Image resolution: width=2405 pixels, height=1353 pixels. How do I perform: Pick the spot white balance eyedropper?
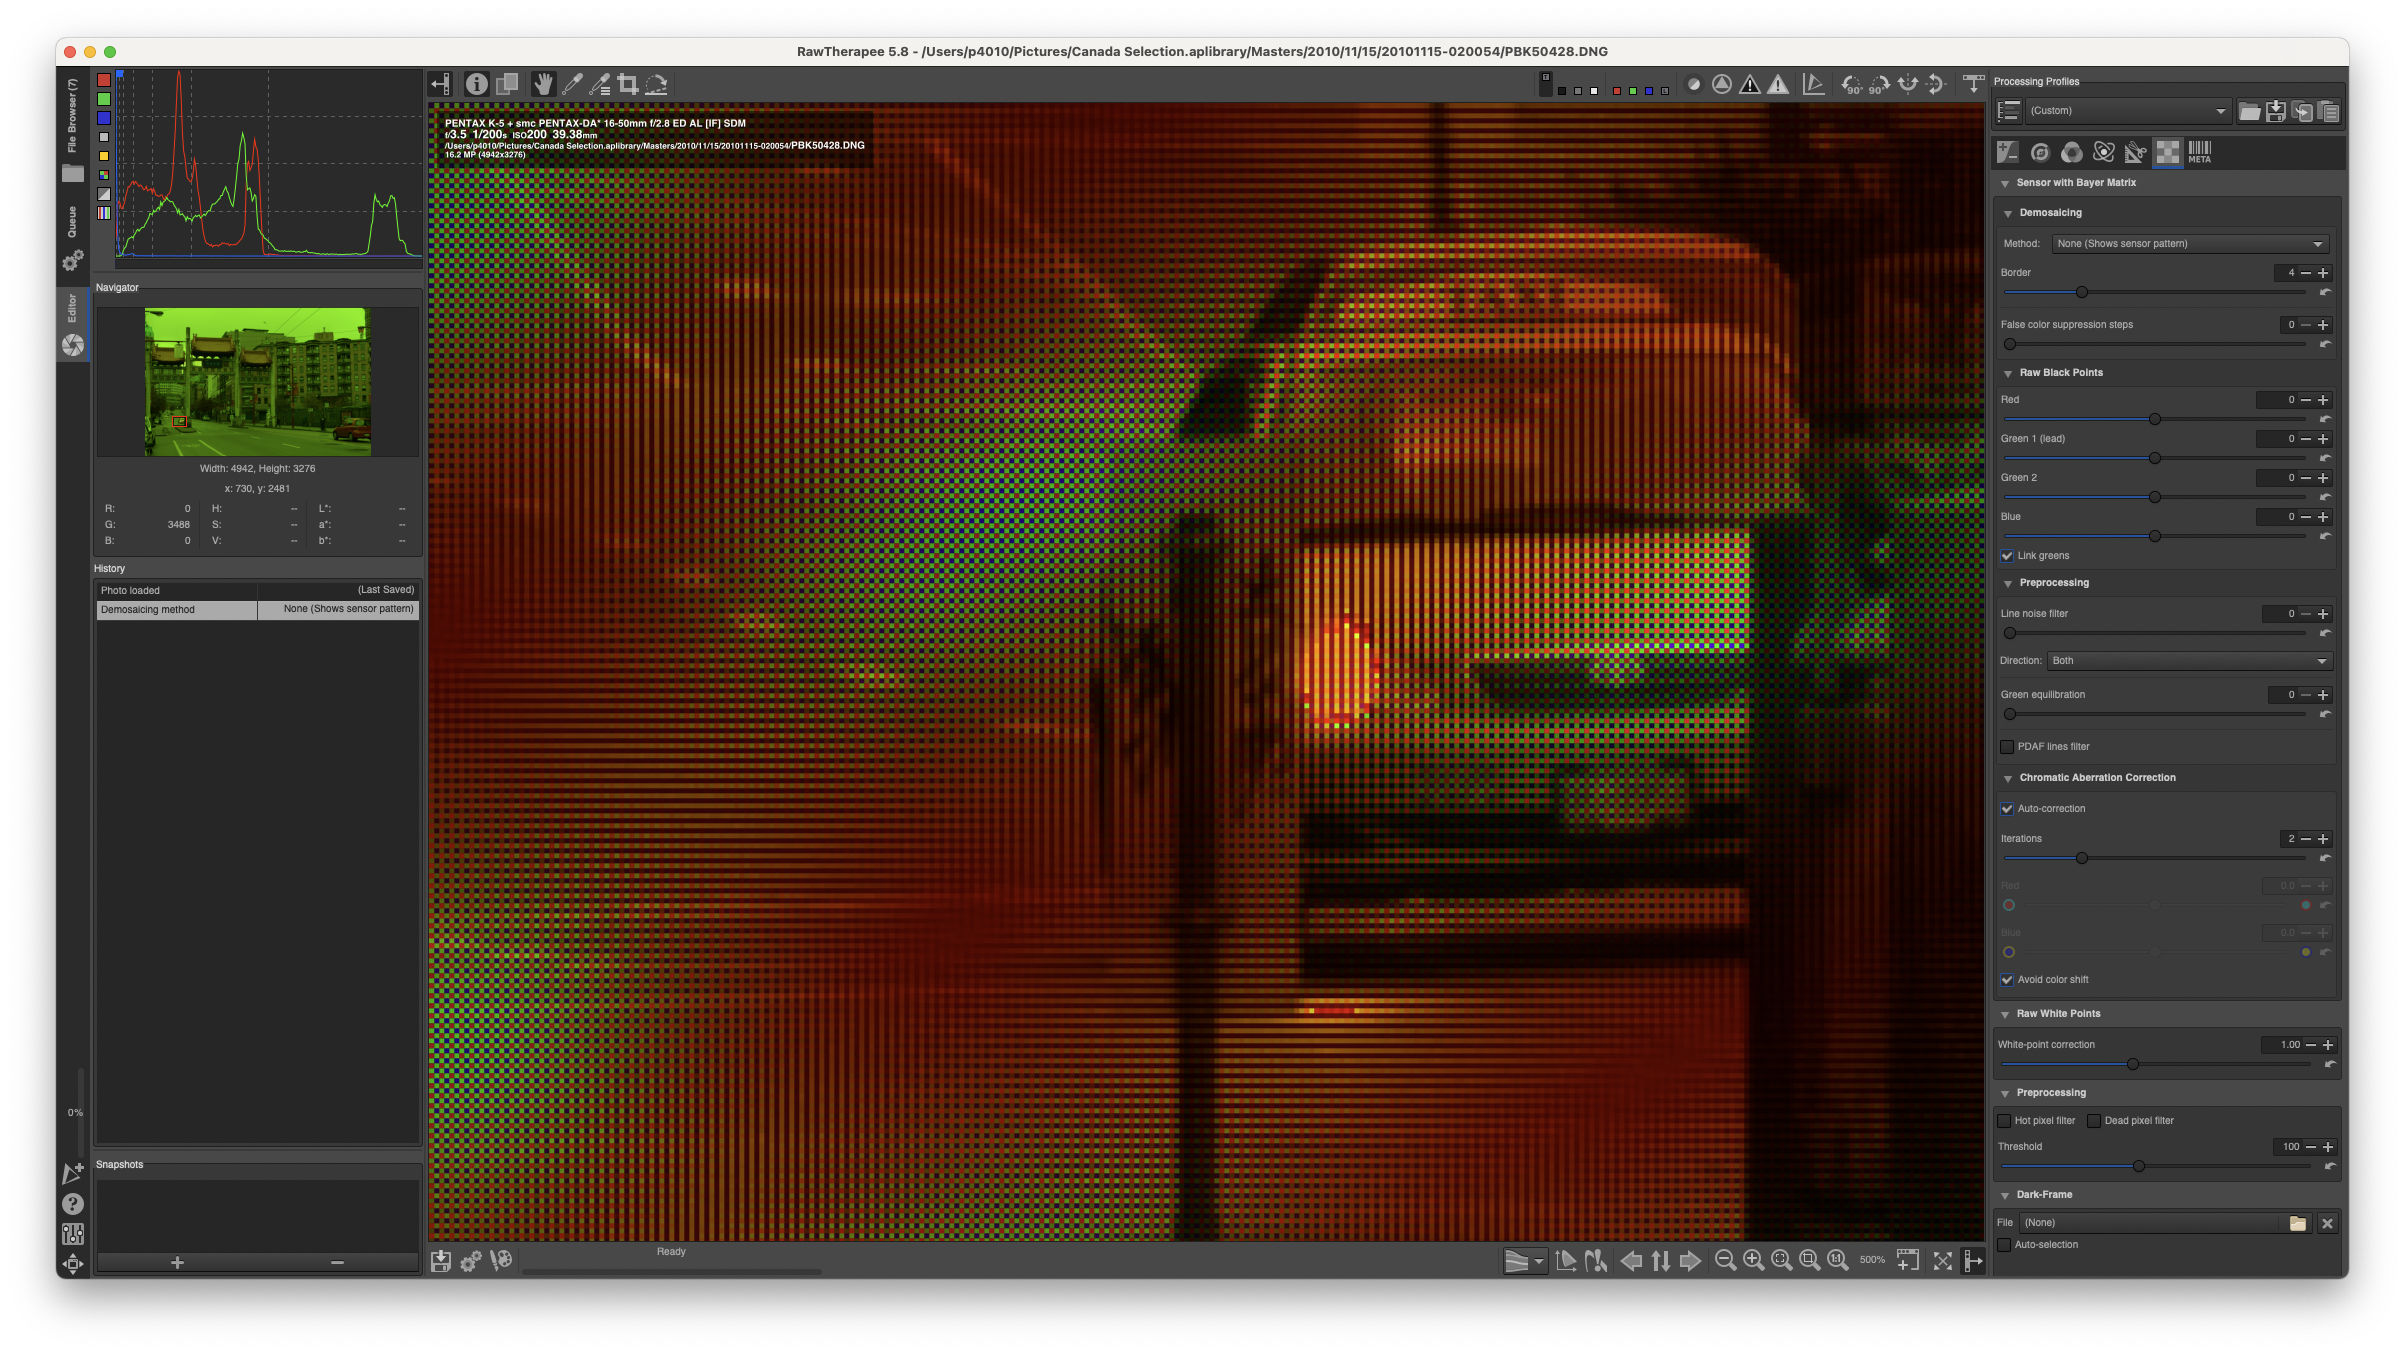[572, 84]
